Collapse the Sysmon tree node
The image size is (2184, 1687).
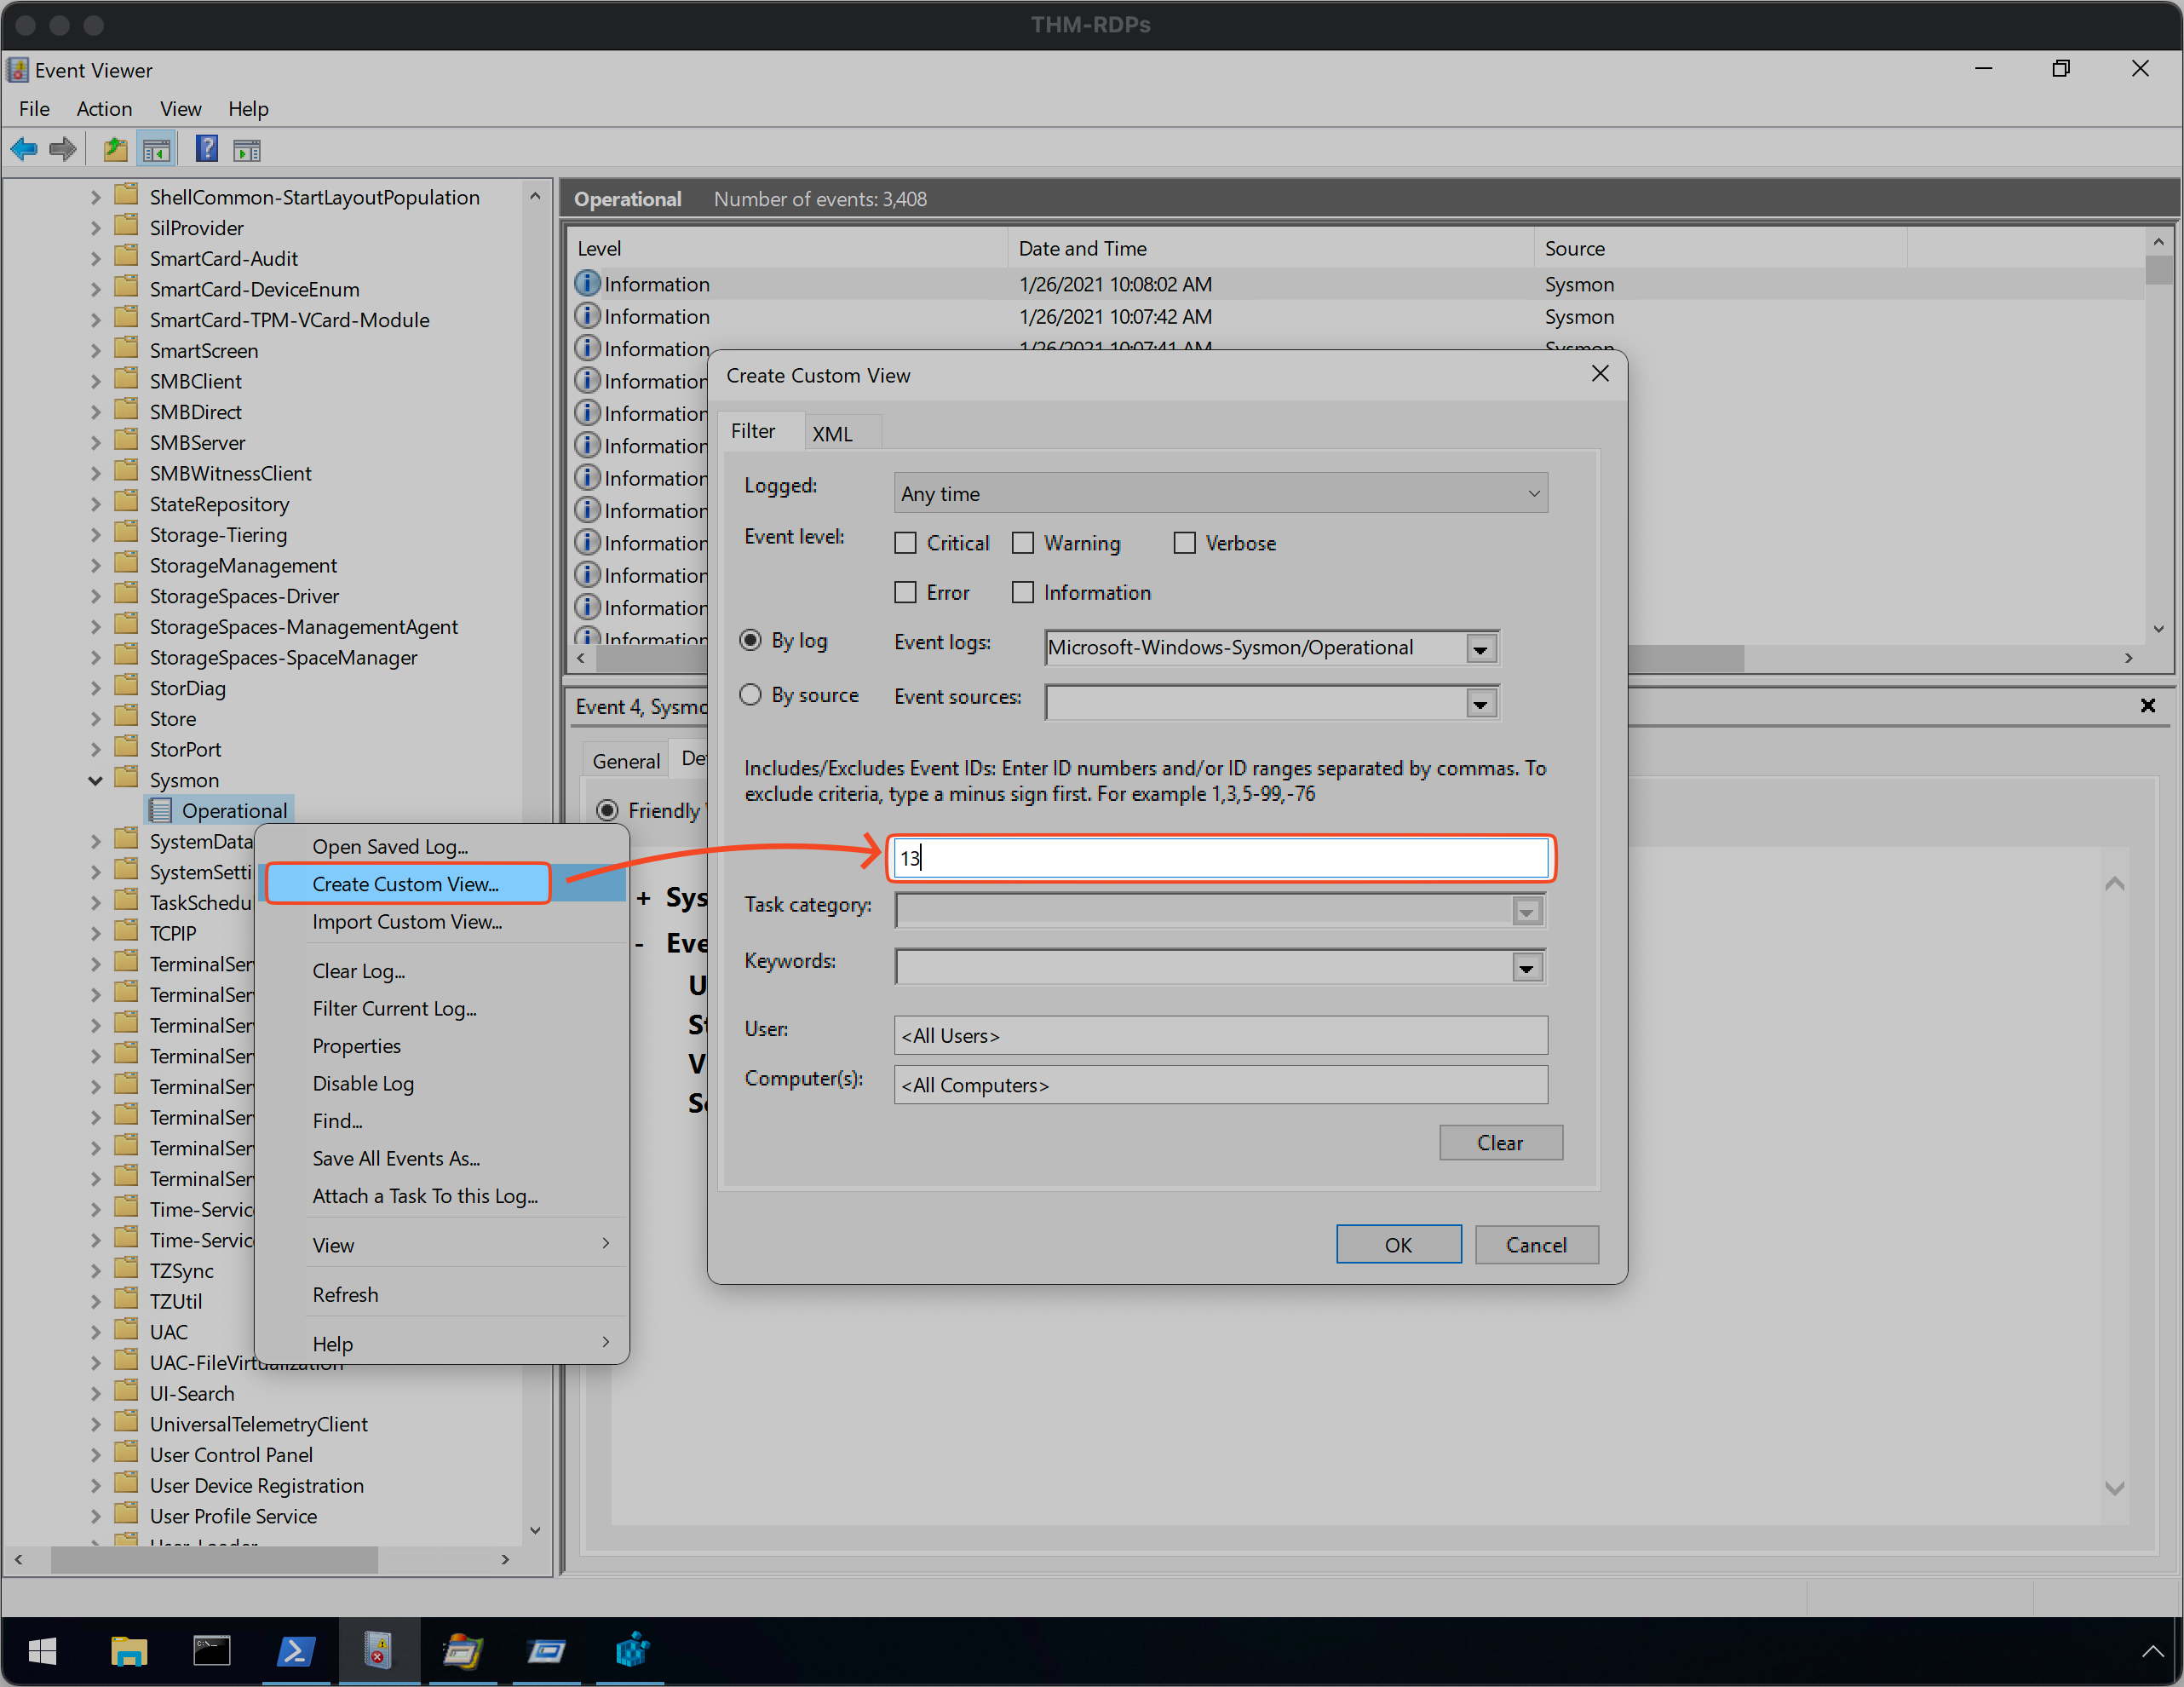(x=95, y=780)
